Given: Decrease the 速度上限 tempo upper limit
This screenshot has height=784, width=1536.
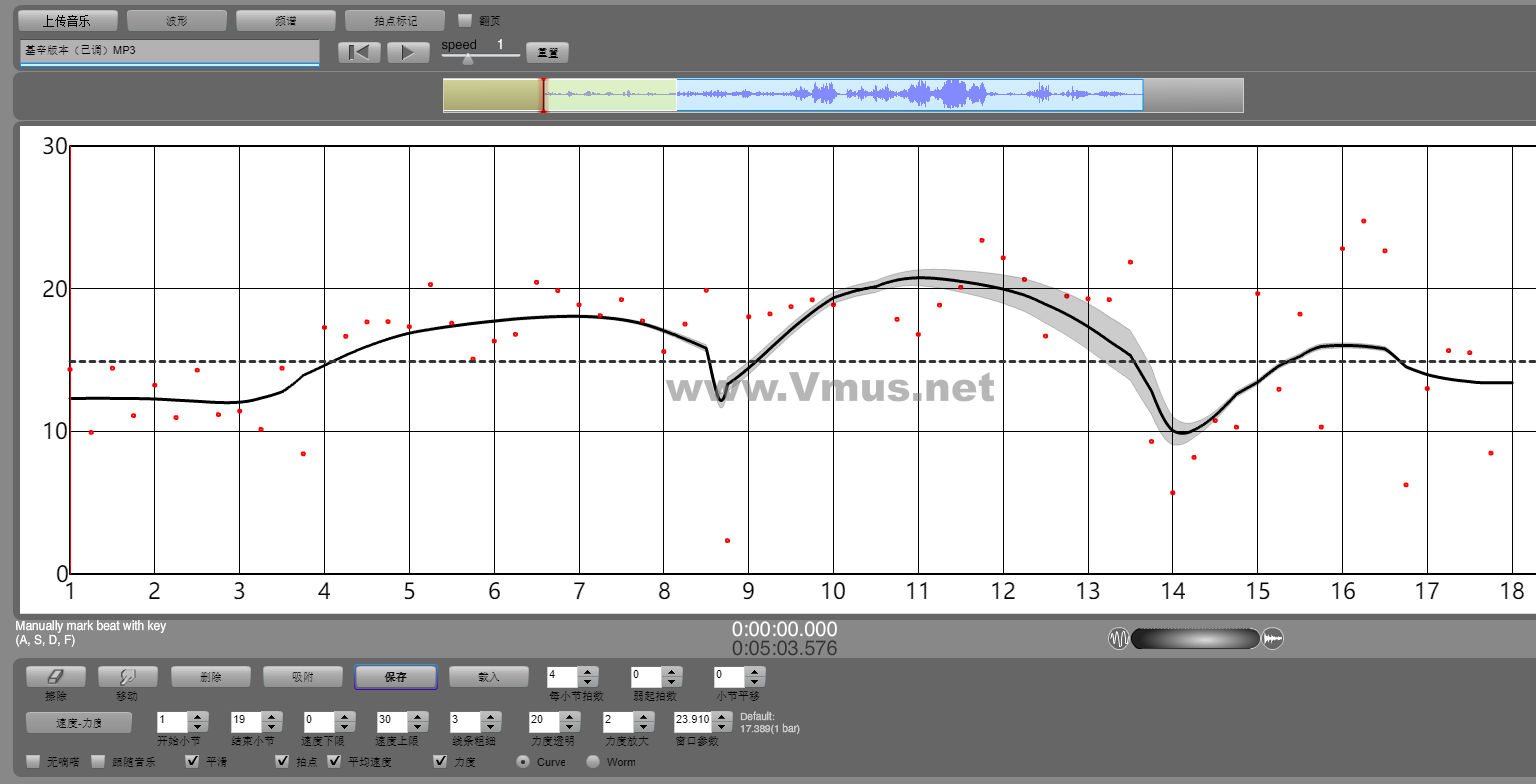Looking at the screenshot, I should [416, 727].
